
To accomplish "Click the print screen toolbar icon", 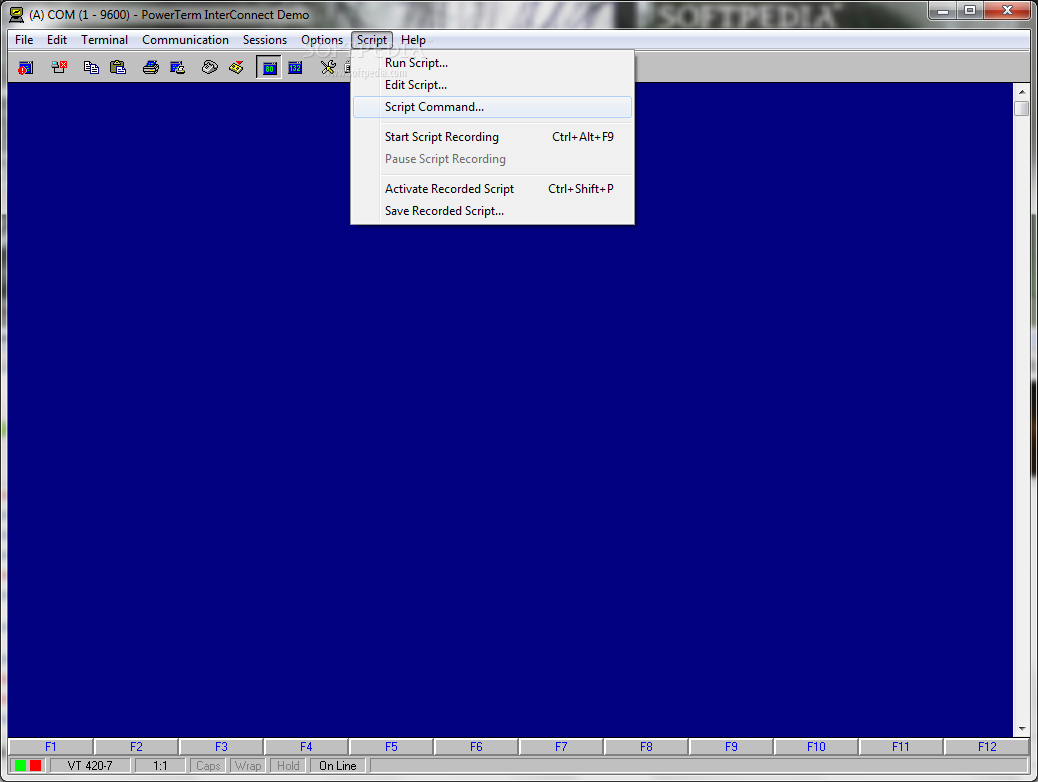I will click(177, 67).
